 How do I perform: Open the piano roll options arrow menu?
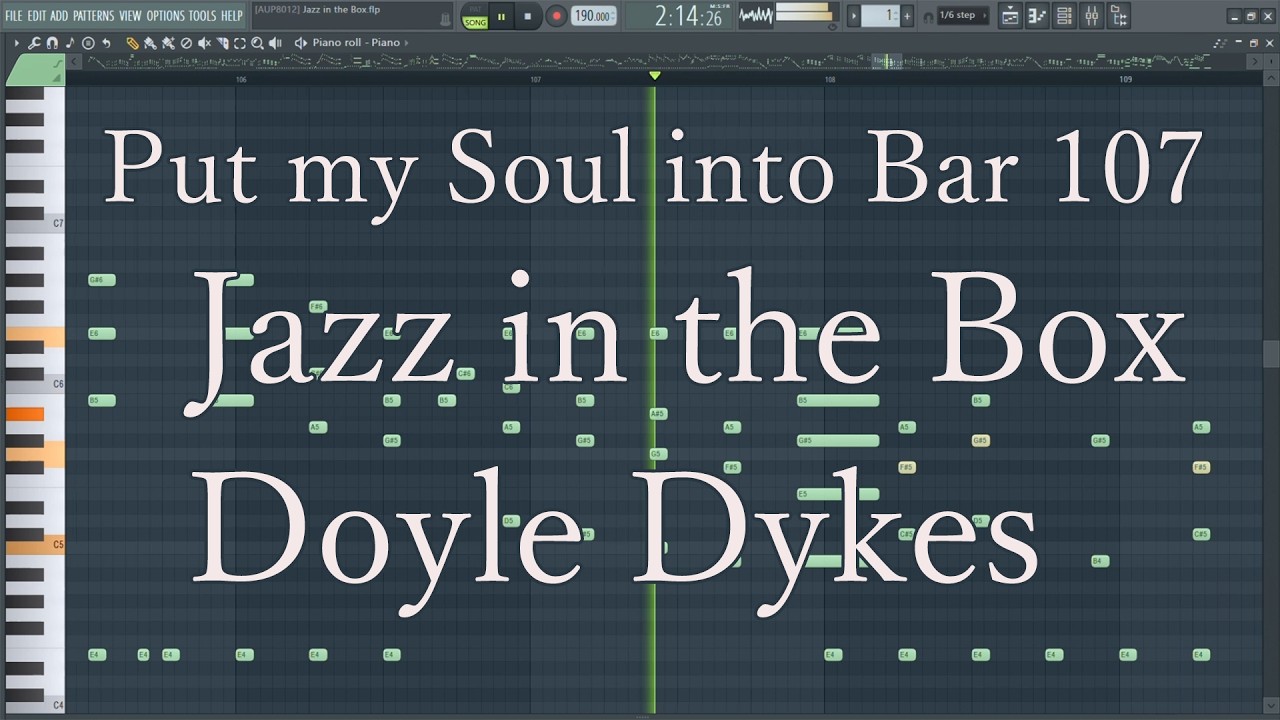pyautogui.click(x=17, y=43)
